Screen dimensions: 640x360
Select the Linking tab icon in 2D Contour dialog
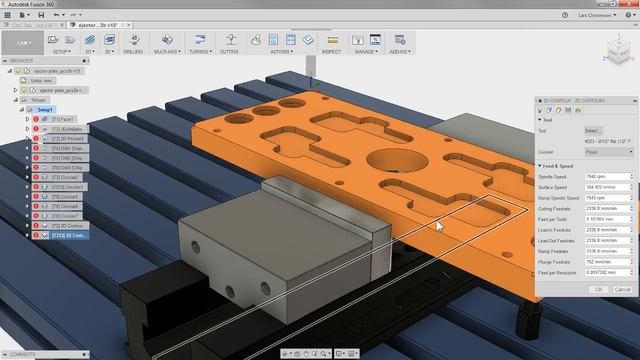pyautogui.click(x=578, y=110)
